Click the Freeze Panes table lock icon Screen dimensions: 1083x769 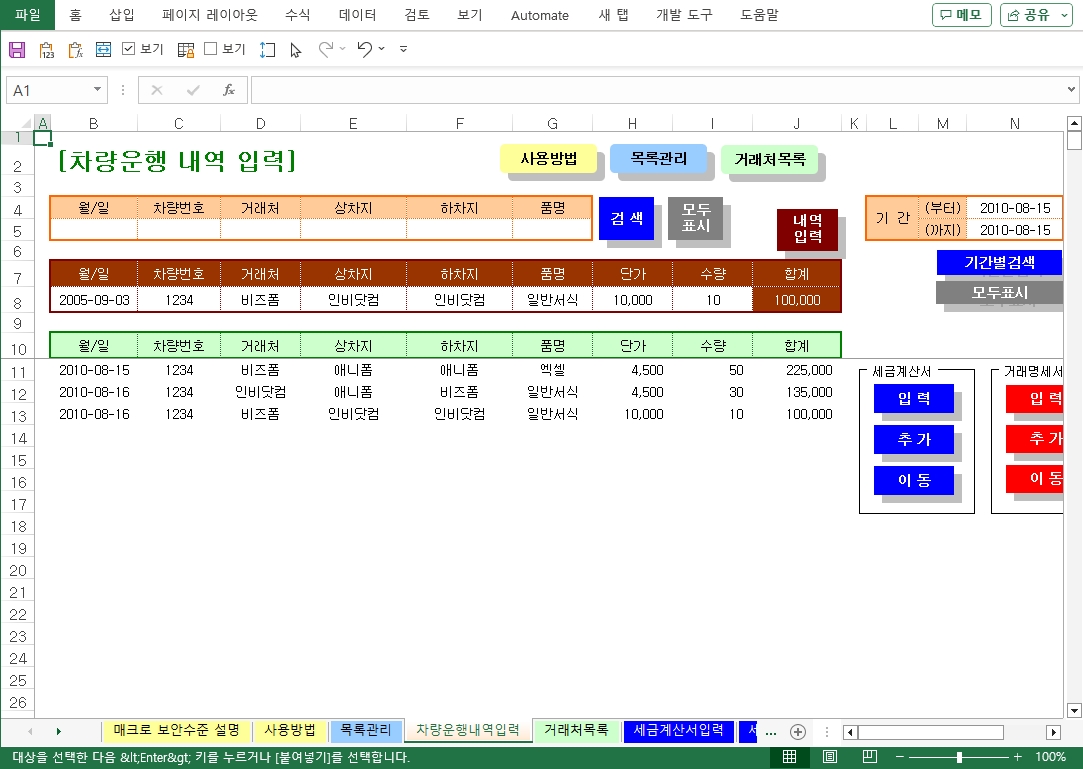point(185,49)
